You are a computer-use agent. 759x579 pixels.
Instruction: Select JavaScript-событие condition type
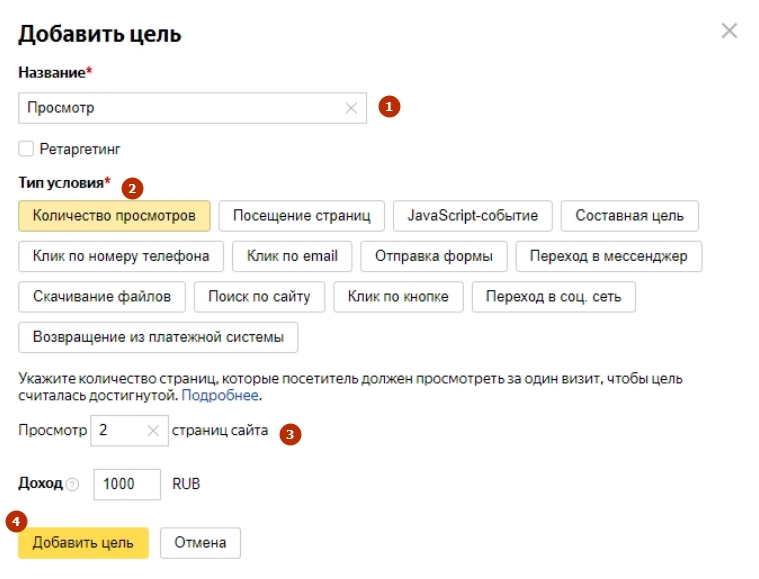[x=472, y=216]
